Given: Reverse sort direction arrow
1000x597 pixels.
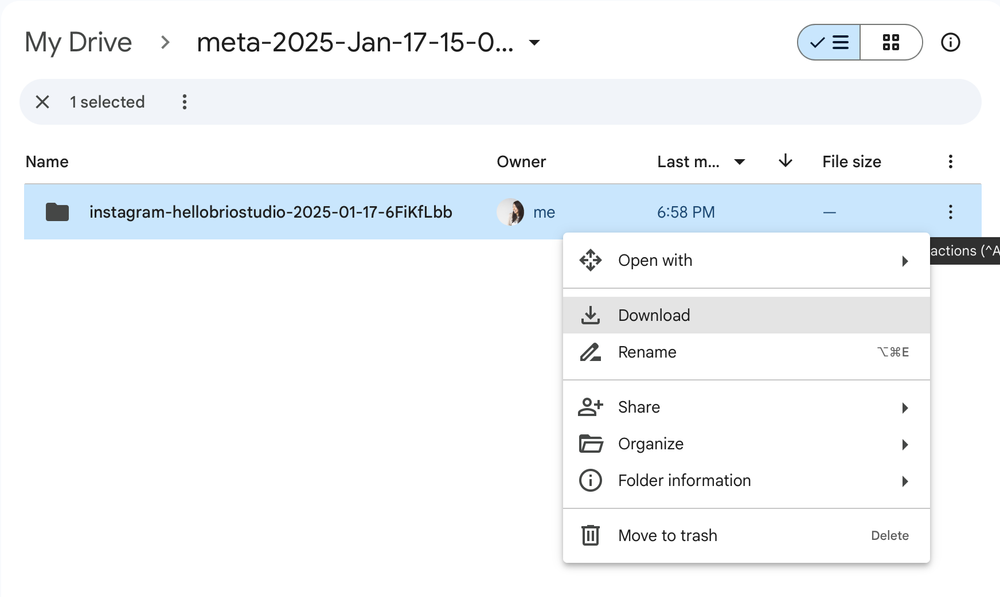Looking at the screenshot, I should (x=785, y=161).
